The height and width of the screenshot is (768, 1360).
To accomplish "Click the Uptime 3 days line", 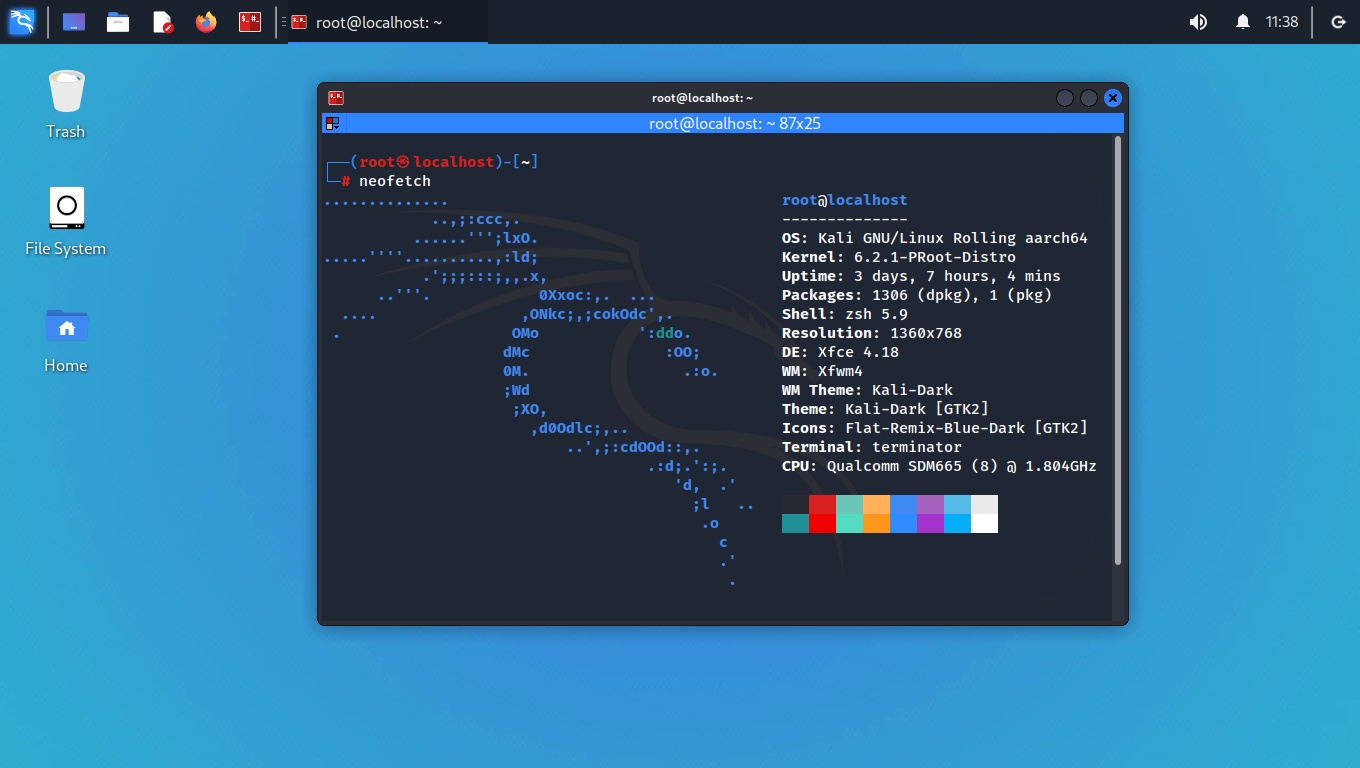I will [x=921, y=276].
